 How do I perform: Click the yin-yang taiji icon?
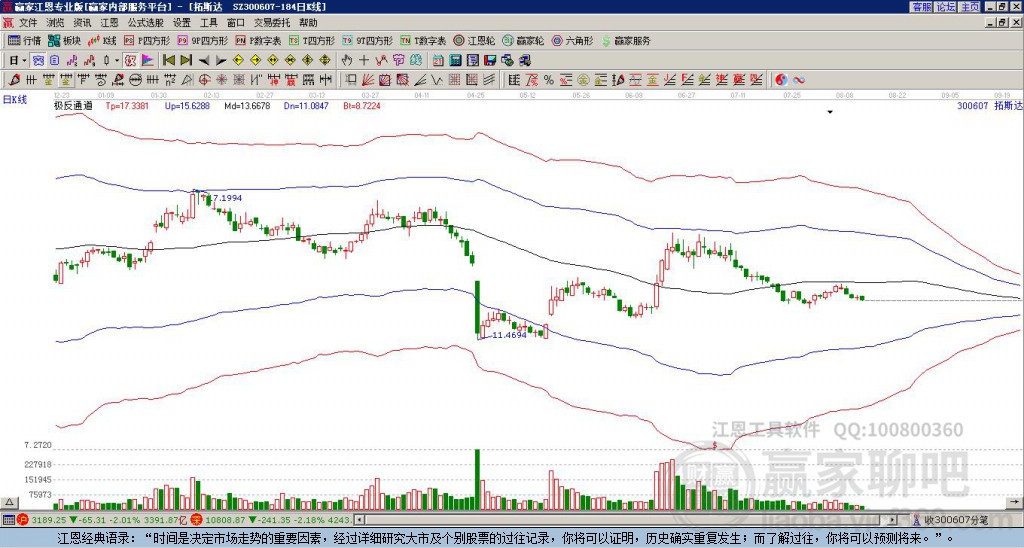781,80
